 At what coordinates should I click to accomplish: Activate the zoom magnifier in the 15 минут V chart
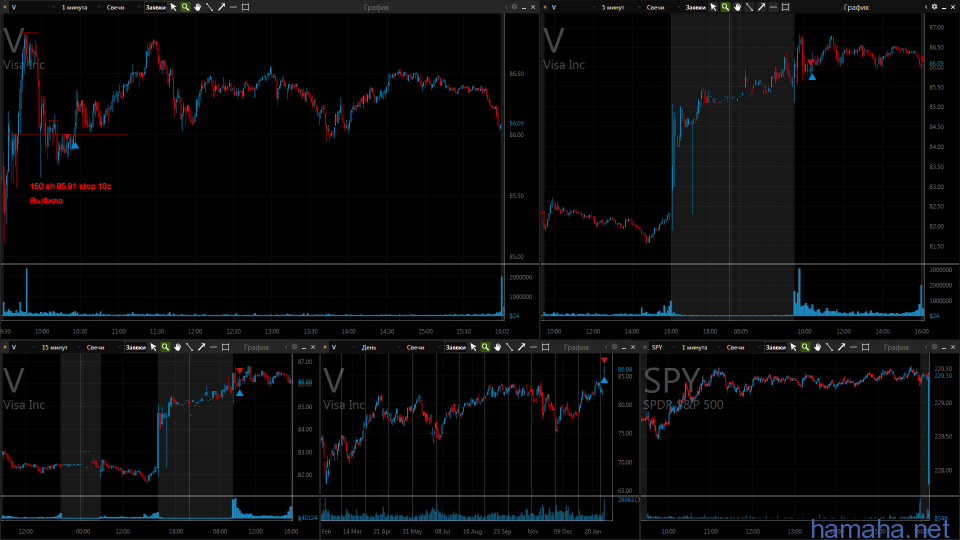click(165, 347)
